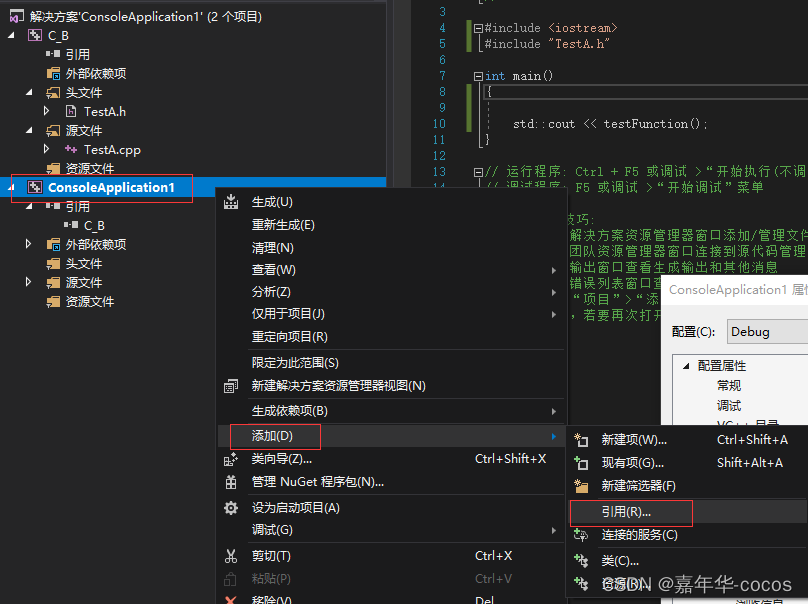Click the 类向导 class wizard icon

(x=231, y=459)
